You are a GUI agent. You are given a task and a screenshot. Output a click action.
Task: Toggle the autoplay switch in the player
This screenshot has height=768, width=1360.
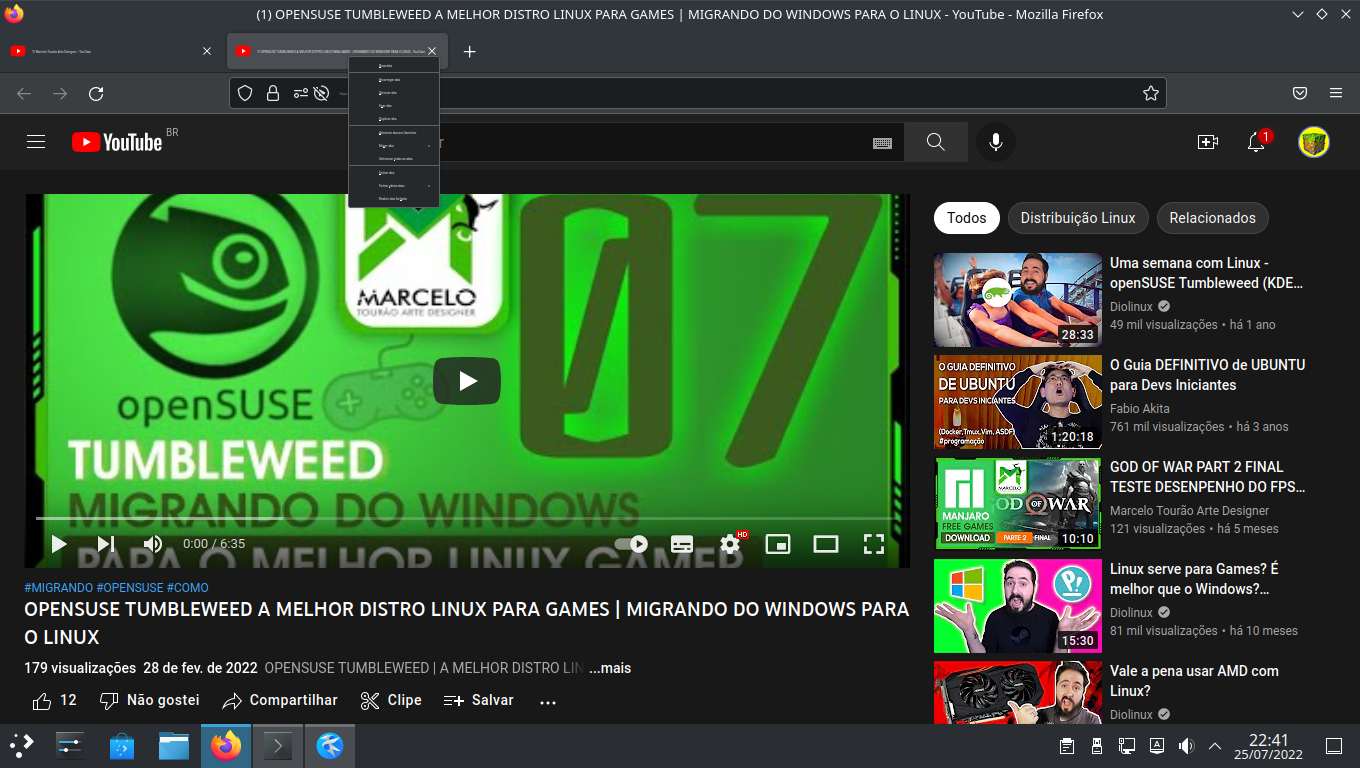click(631, 544)
